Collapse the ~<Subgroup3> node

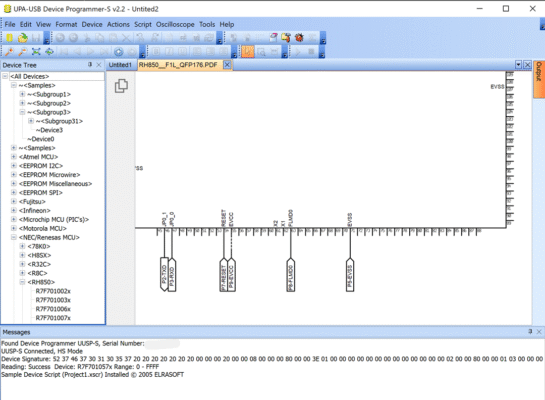click(22, 112)
